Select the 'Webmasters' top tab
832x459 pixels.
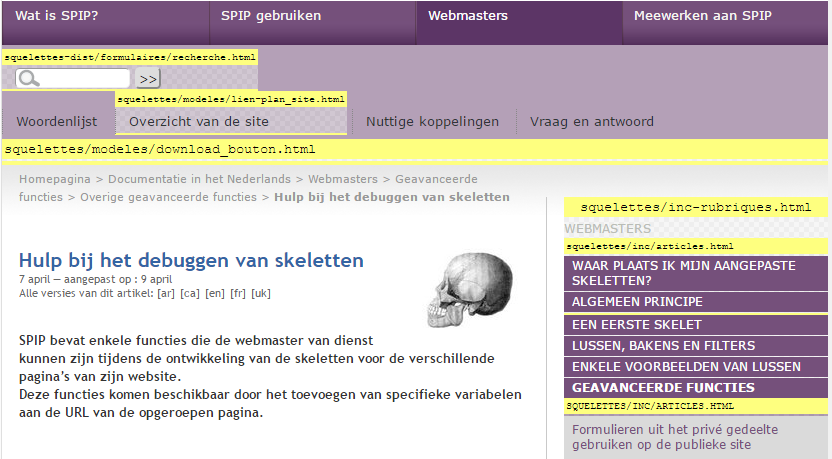tap(468, 16)
